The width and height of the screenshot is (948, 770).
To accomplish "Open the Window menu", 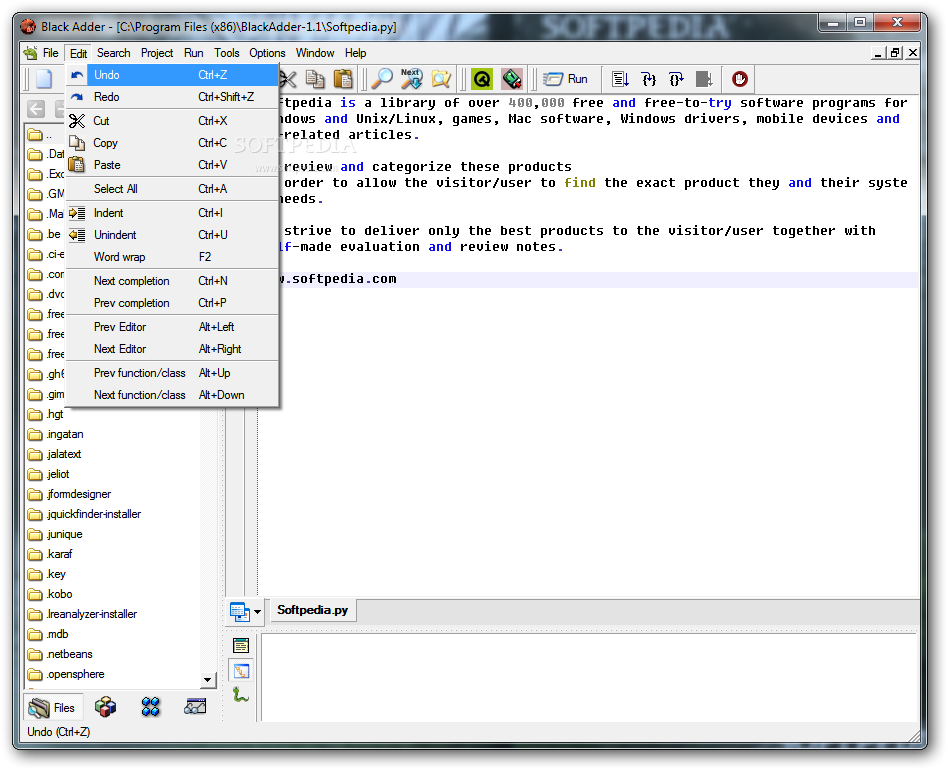I will 315,53.
